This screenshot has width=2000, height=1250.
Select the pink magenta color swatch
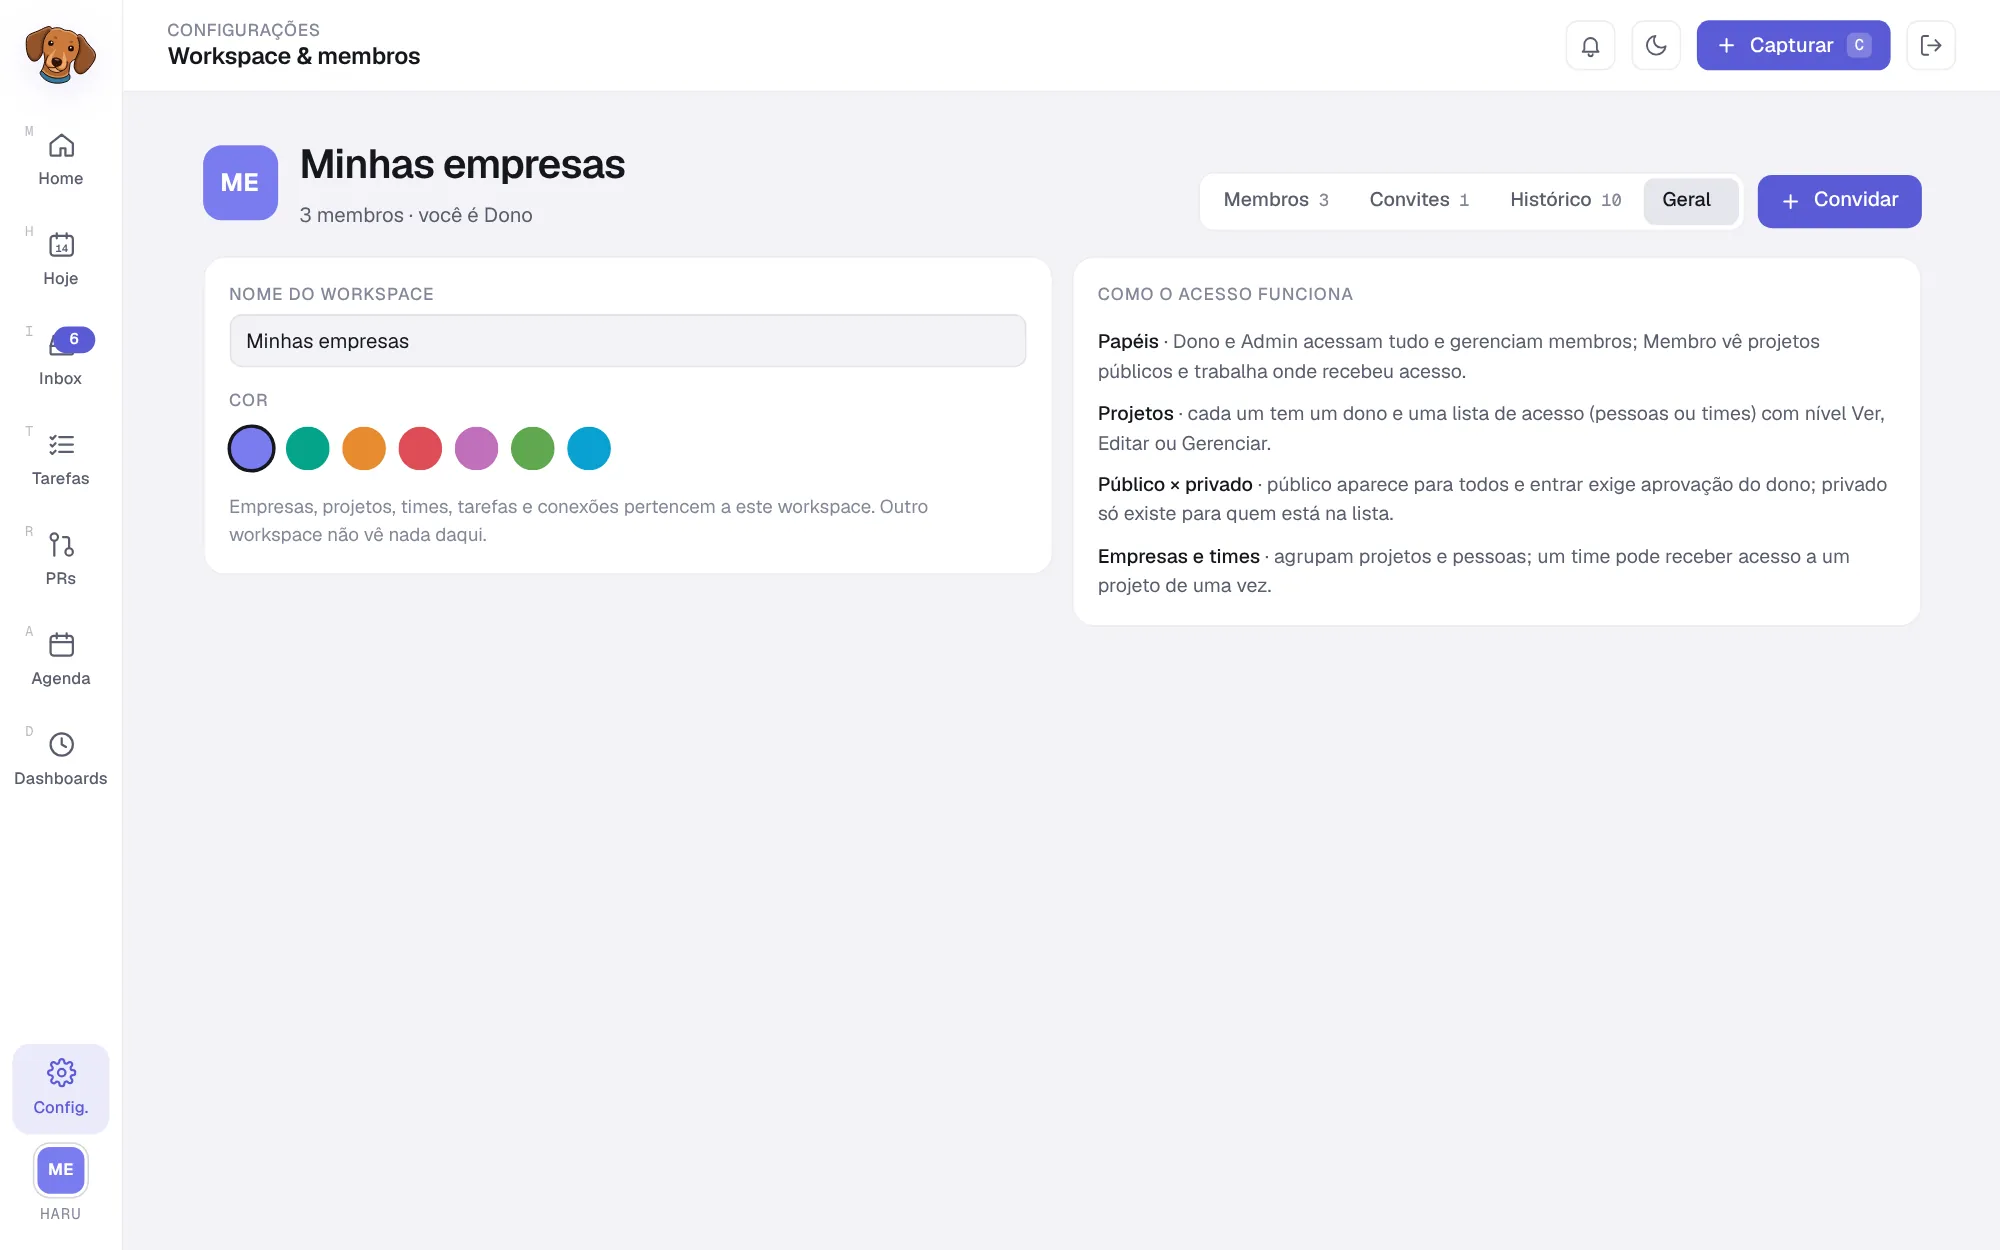[476, 448]
